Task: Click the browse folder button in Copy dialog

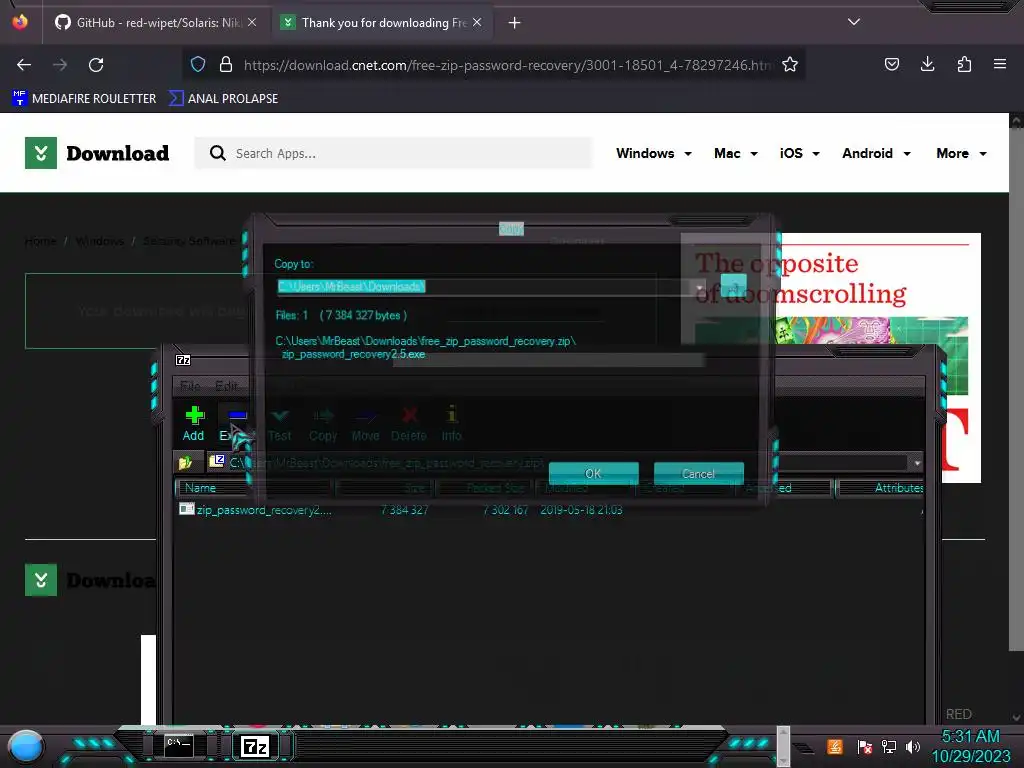Action: coord(733,286)
